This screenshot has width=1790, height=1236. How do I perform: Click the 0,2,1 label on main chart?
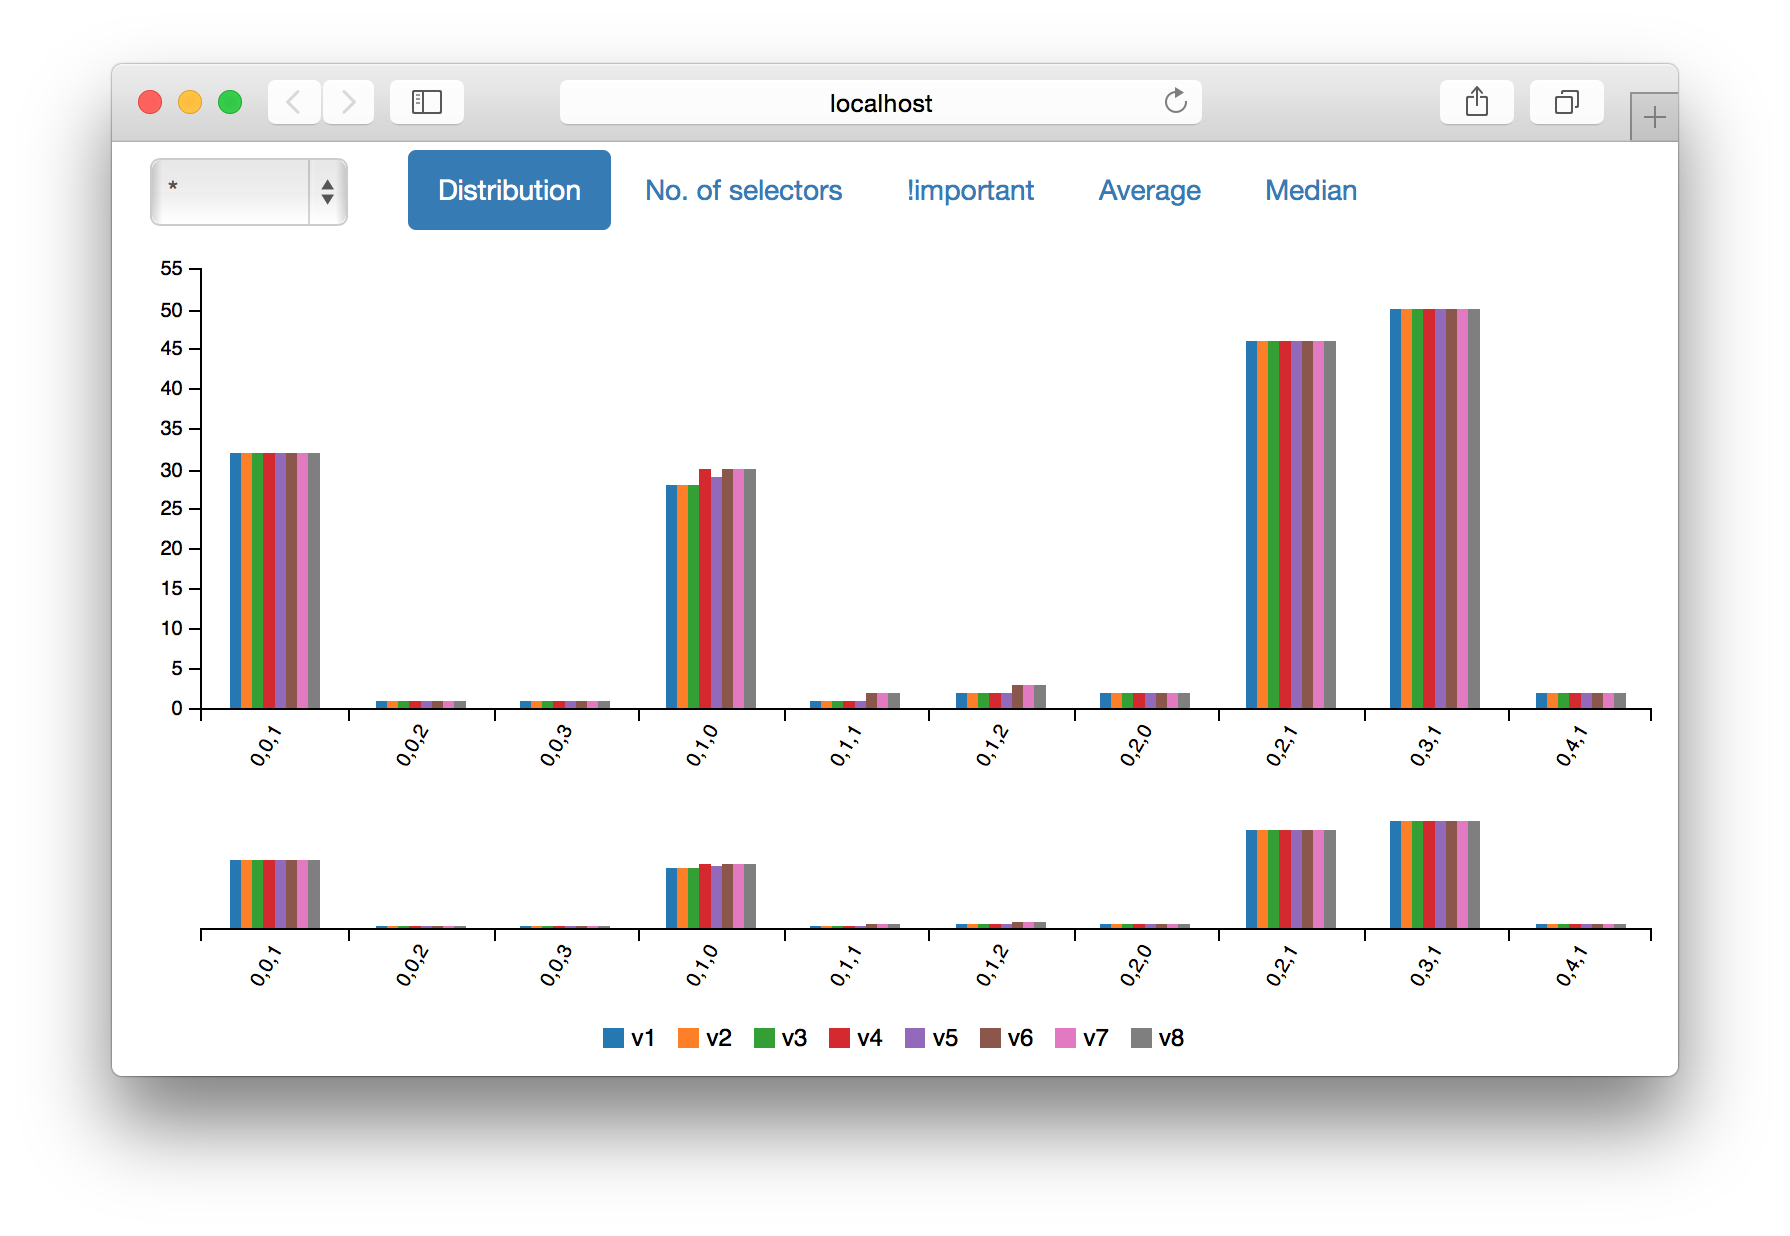pos(1282,747)
